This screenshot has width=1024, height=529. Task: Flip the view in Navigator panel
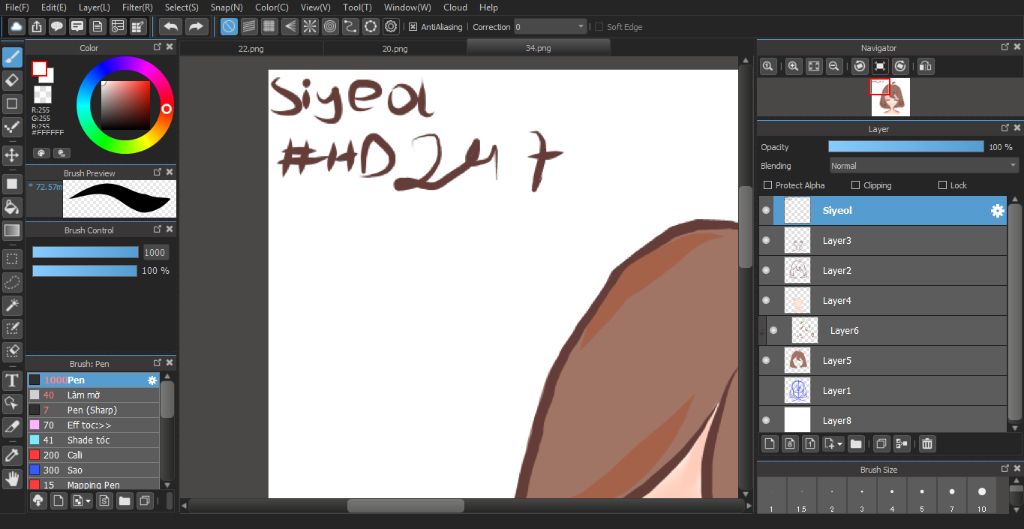coord(925,66)
